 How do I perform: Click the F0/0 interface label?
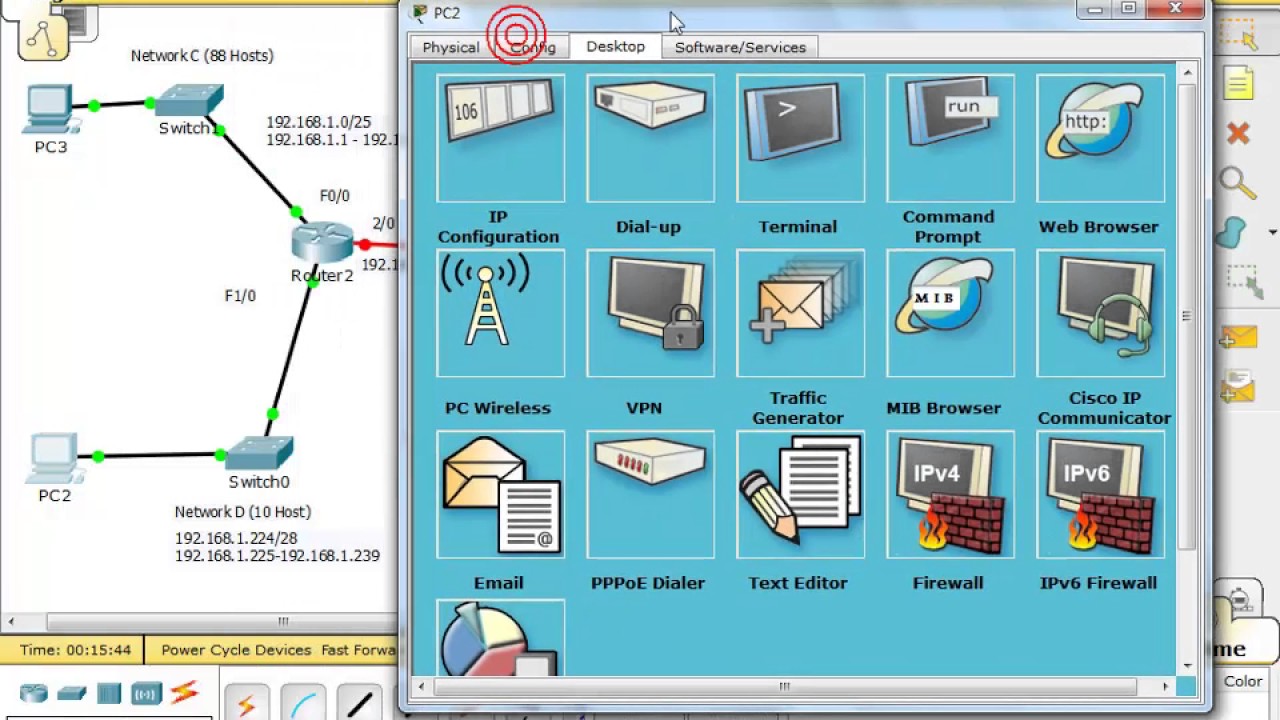pyautogui.click(x=335, y=196)
